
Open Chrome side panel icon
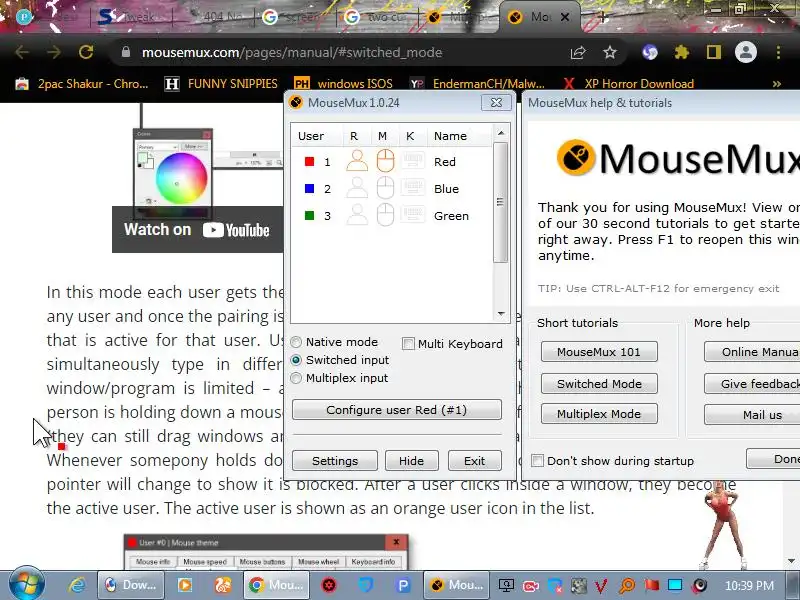point(714,52)
